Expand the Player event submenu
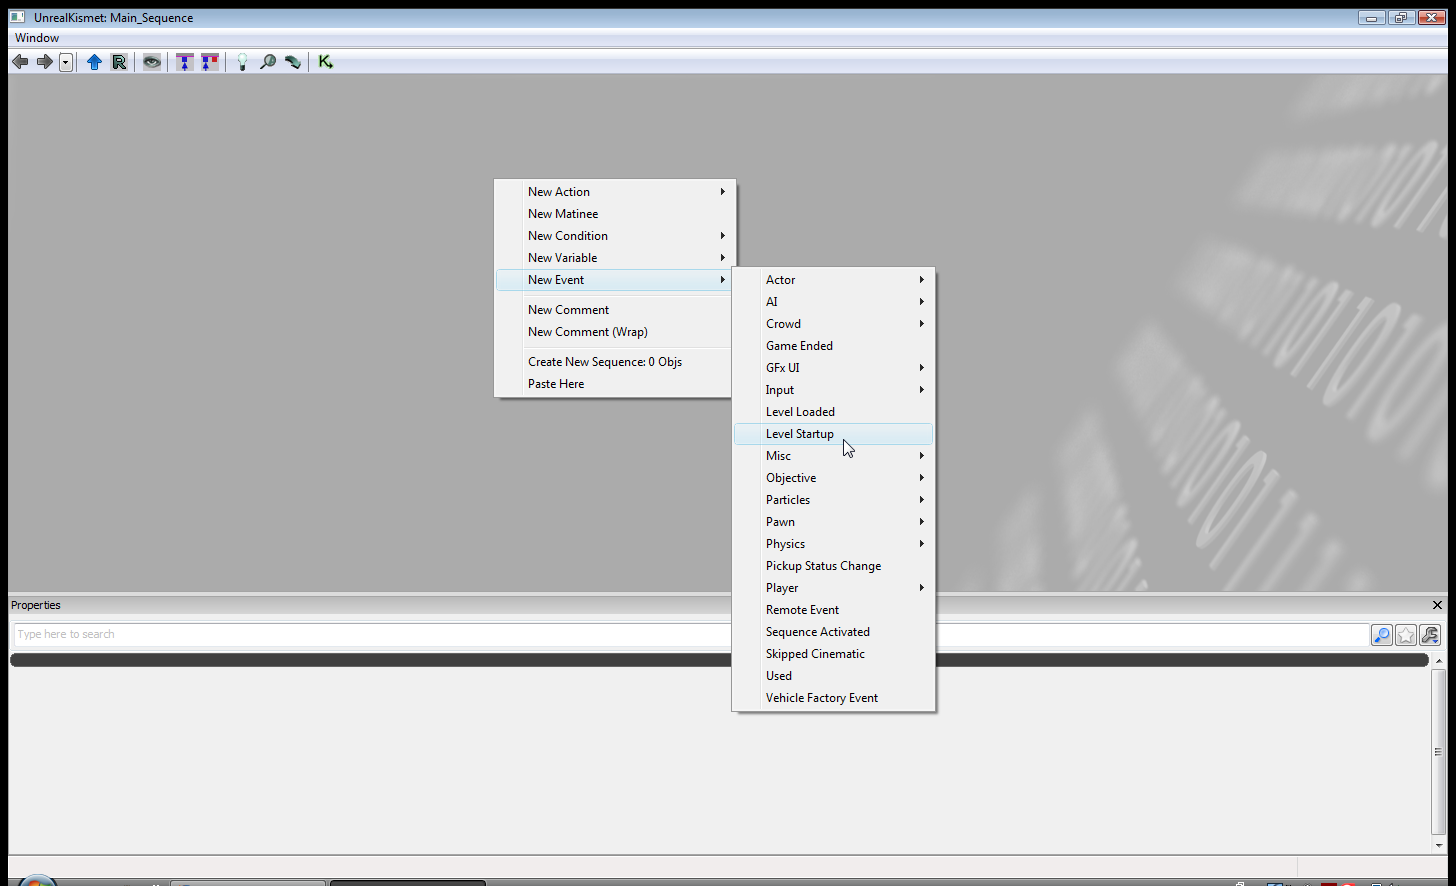The width and height of the screenshot is (1456, 886). 834,588
